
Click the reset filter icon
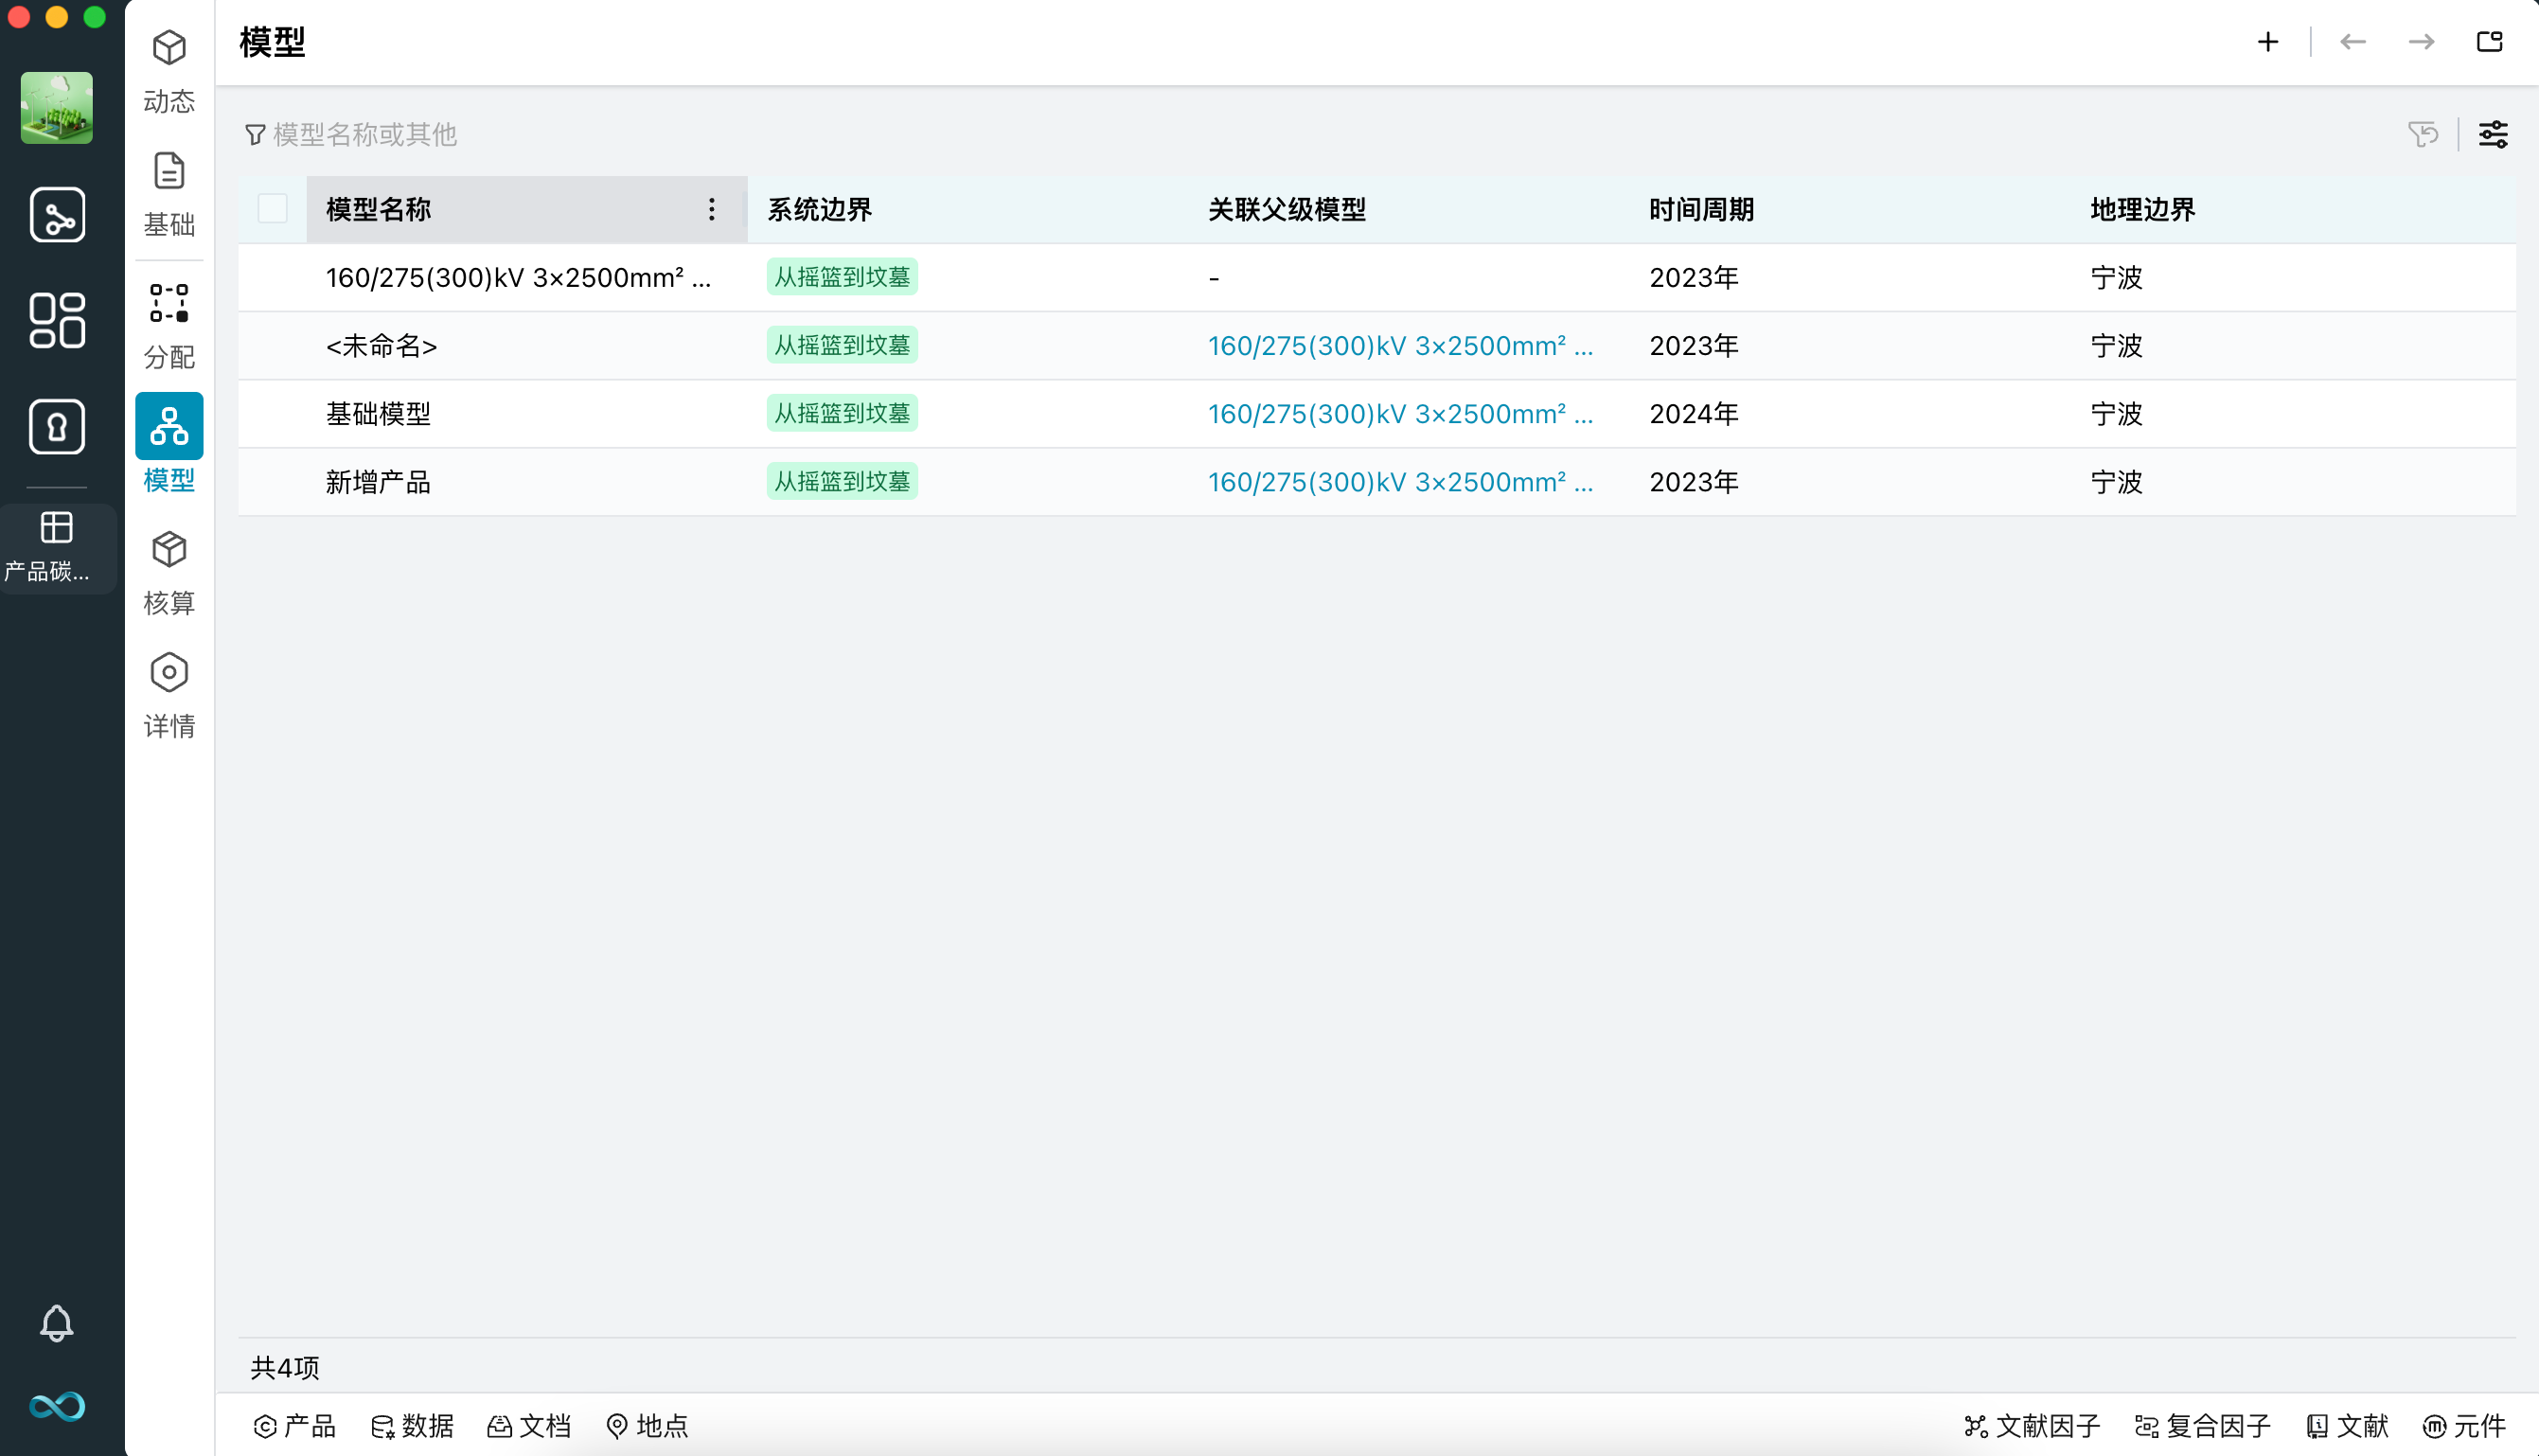pos(2422,134)
